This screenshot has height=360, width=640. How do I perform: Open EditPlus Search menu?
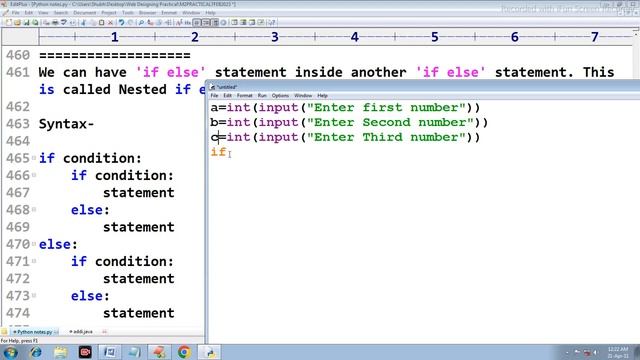tap(61, 13)
